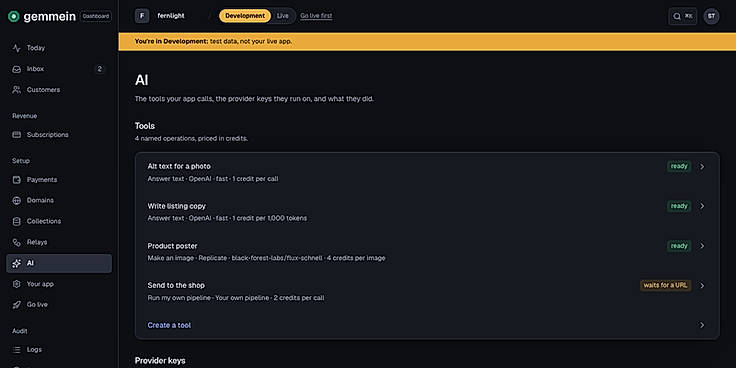
Task: Click the gemmein logo icon
Action: tap(14, 16)
